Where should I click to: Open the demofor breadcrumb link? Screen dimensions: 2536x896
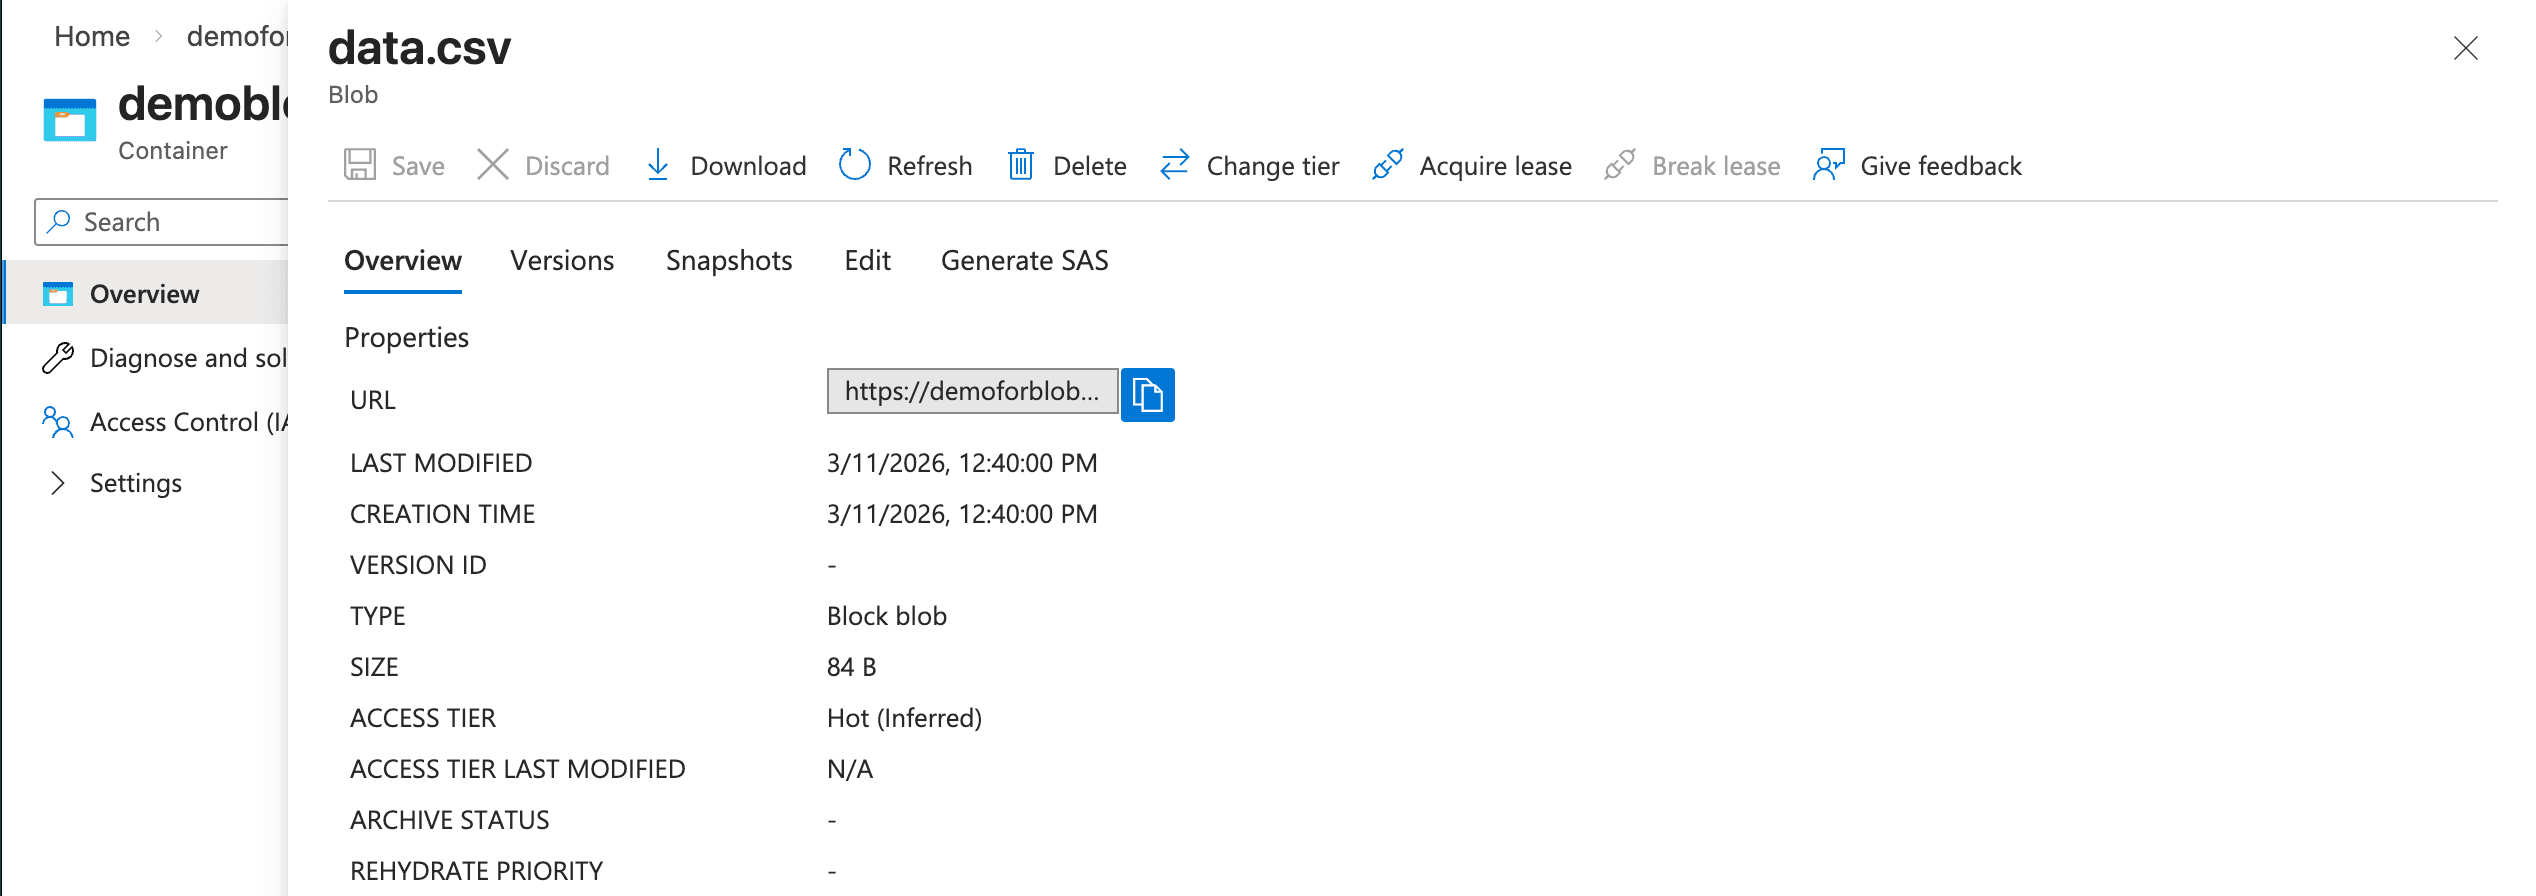[x=237, y=37]
